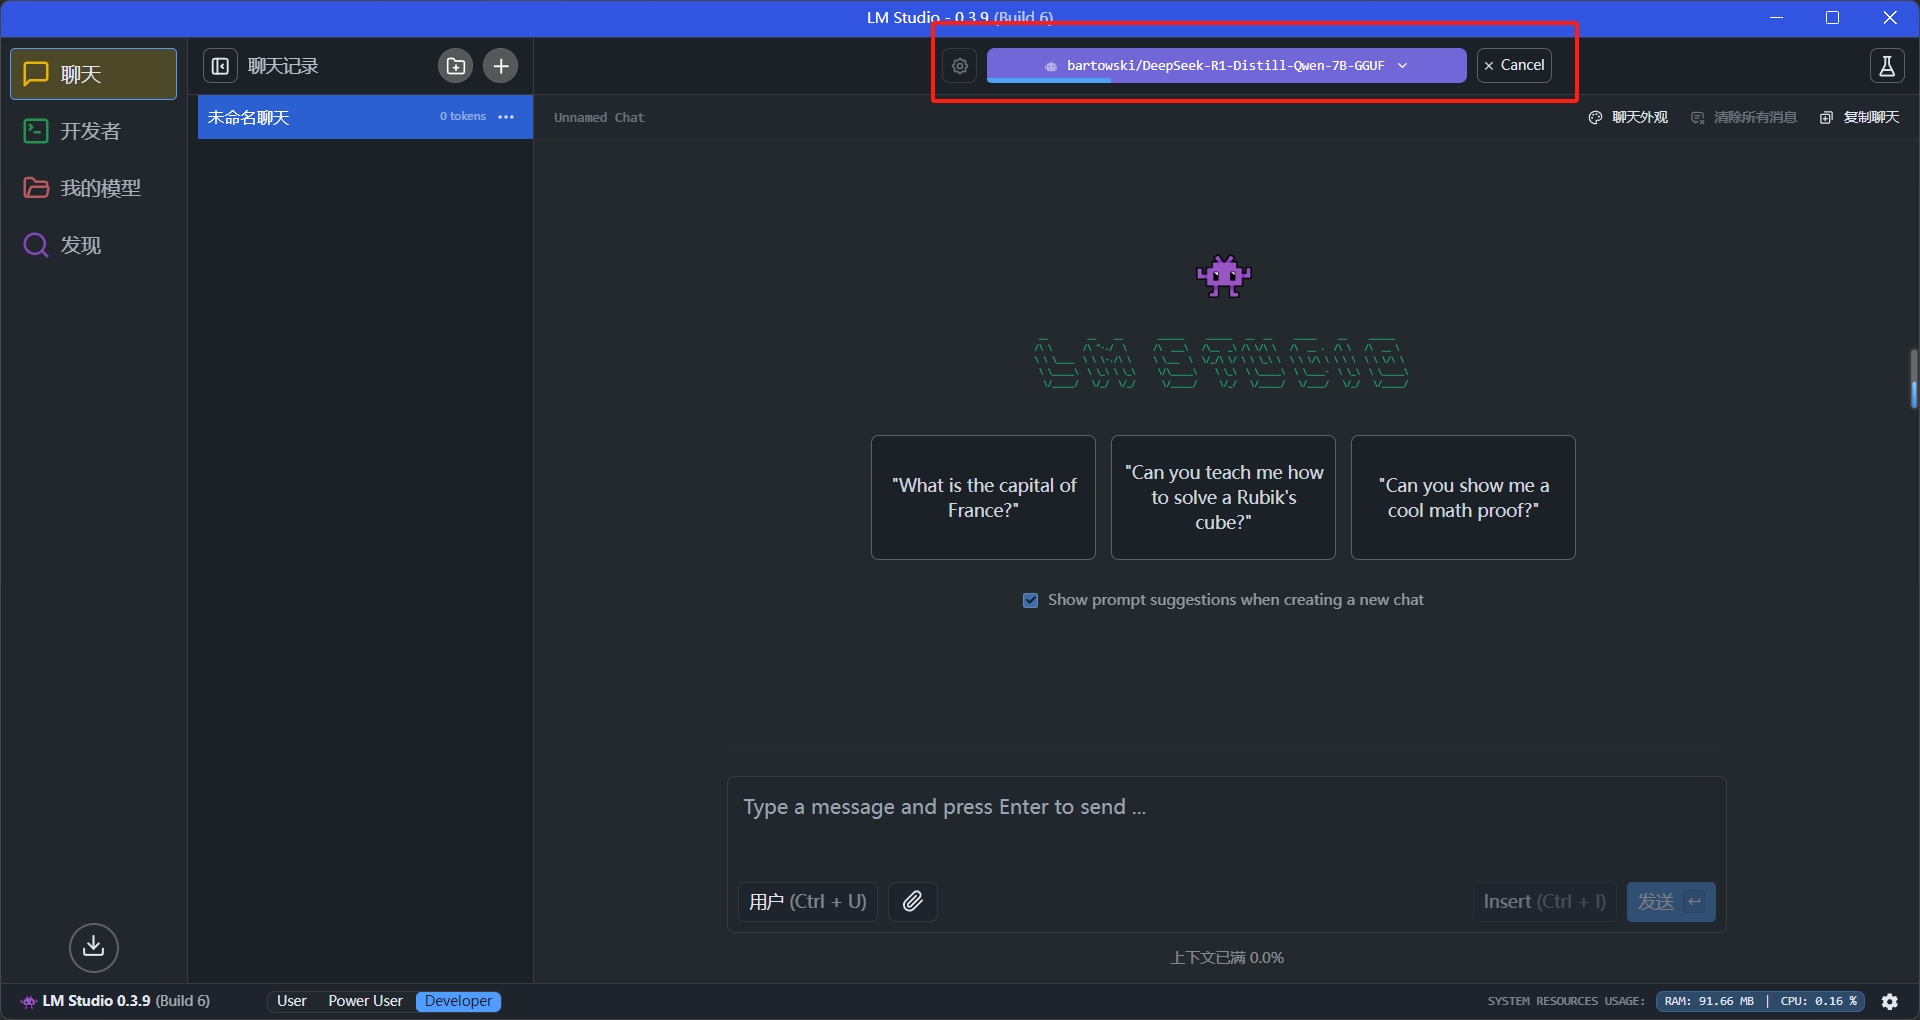
Task: Click LM Studio 0.3.9 version label
Action: tap(116, 1001)
